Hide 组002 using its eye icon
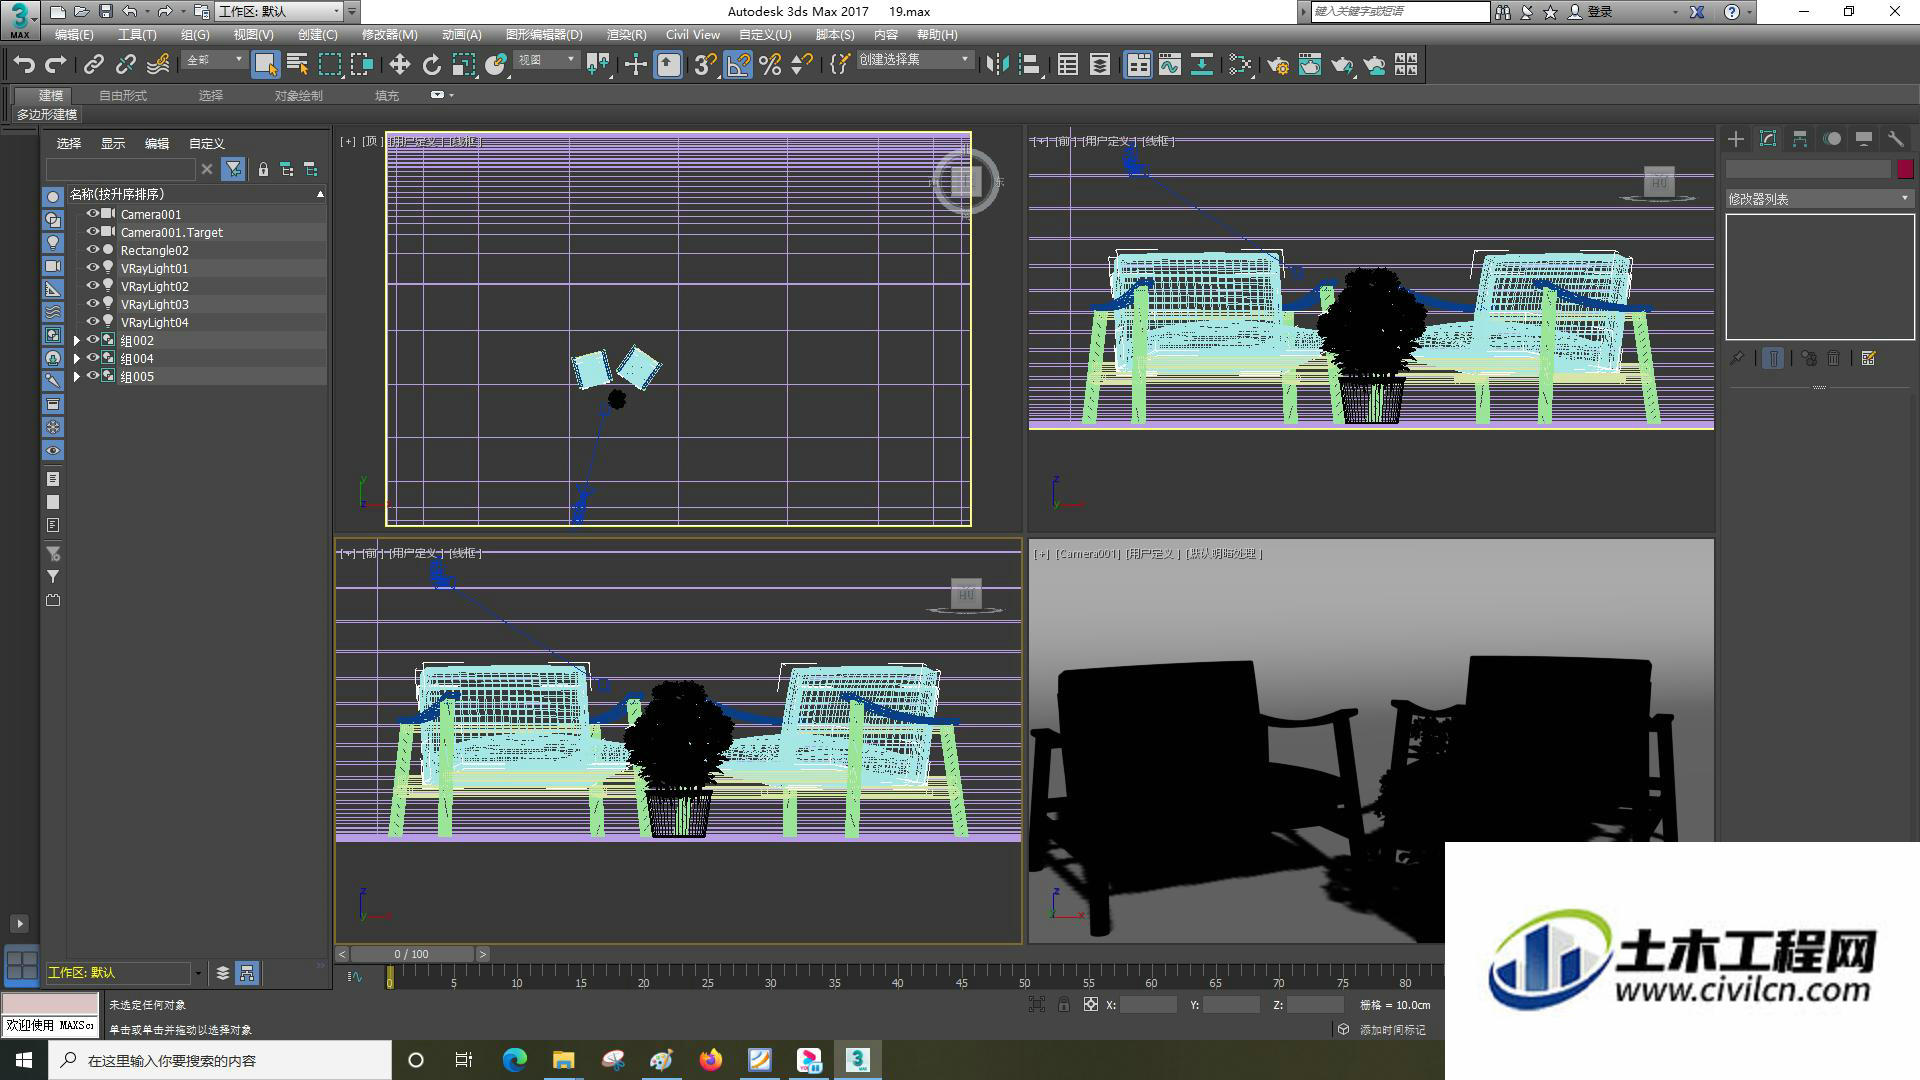This screenshot has height=1080, width=1920. click(92, 340)
